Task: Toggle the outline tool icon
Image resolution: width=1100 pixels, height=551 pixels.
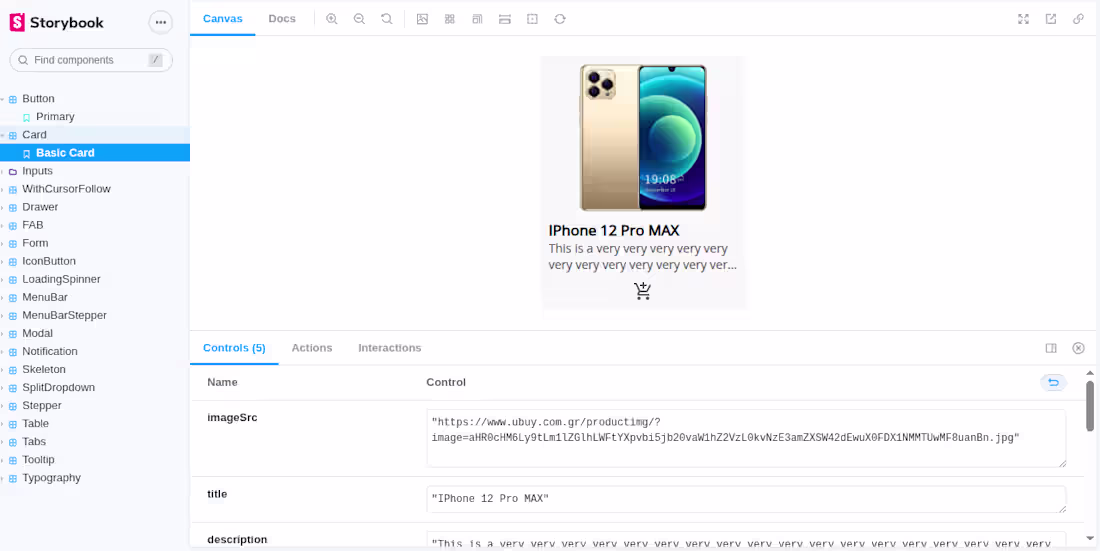Action: tap(532, 19)
